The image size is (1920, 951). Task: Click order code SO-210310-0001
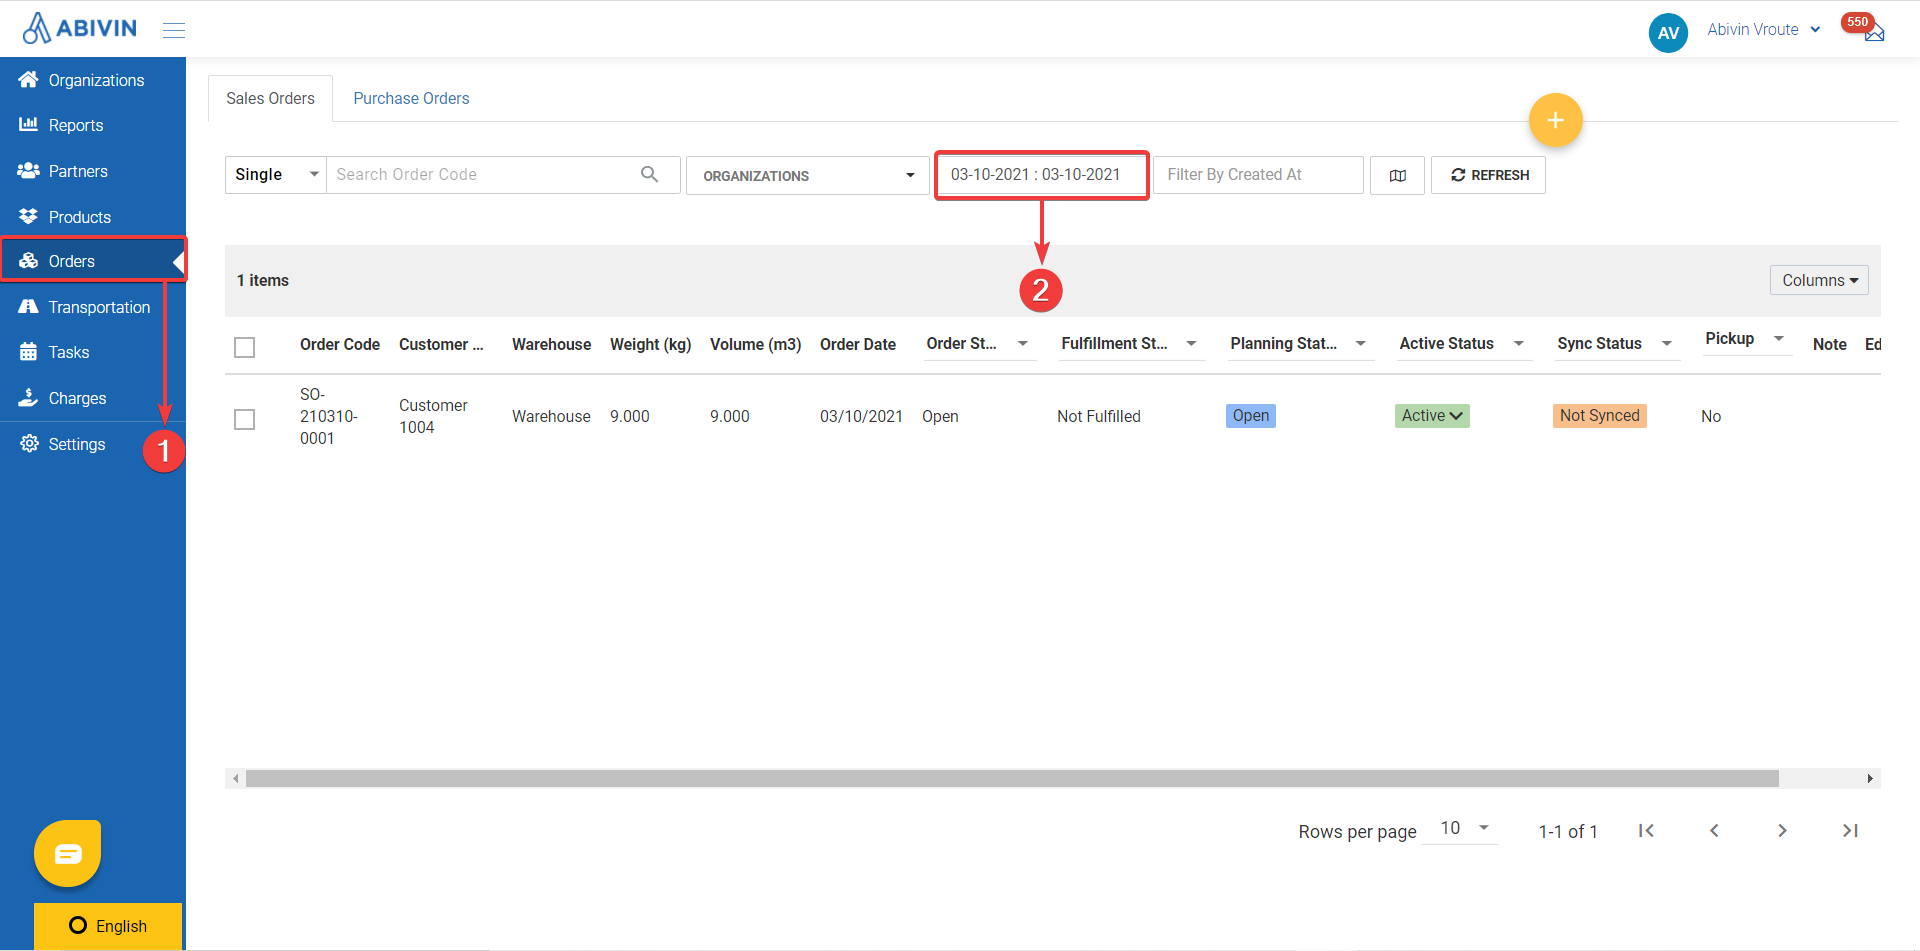point(328,416)
